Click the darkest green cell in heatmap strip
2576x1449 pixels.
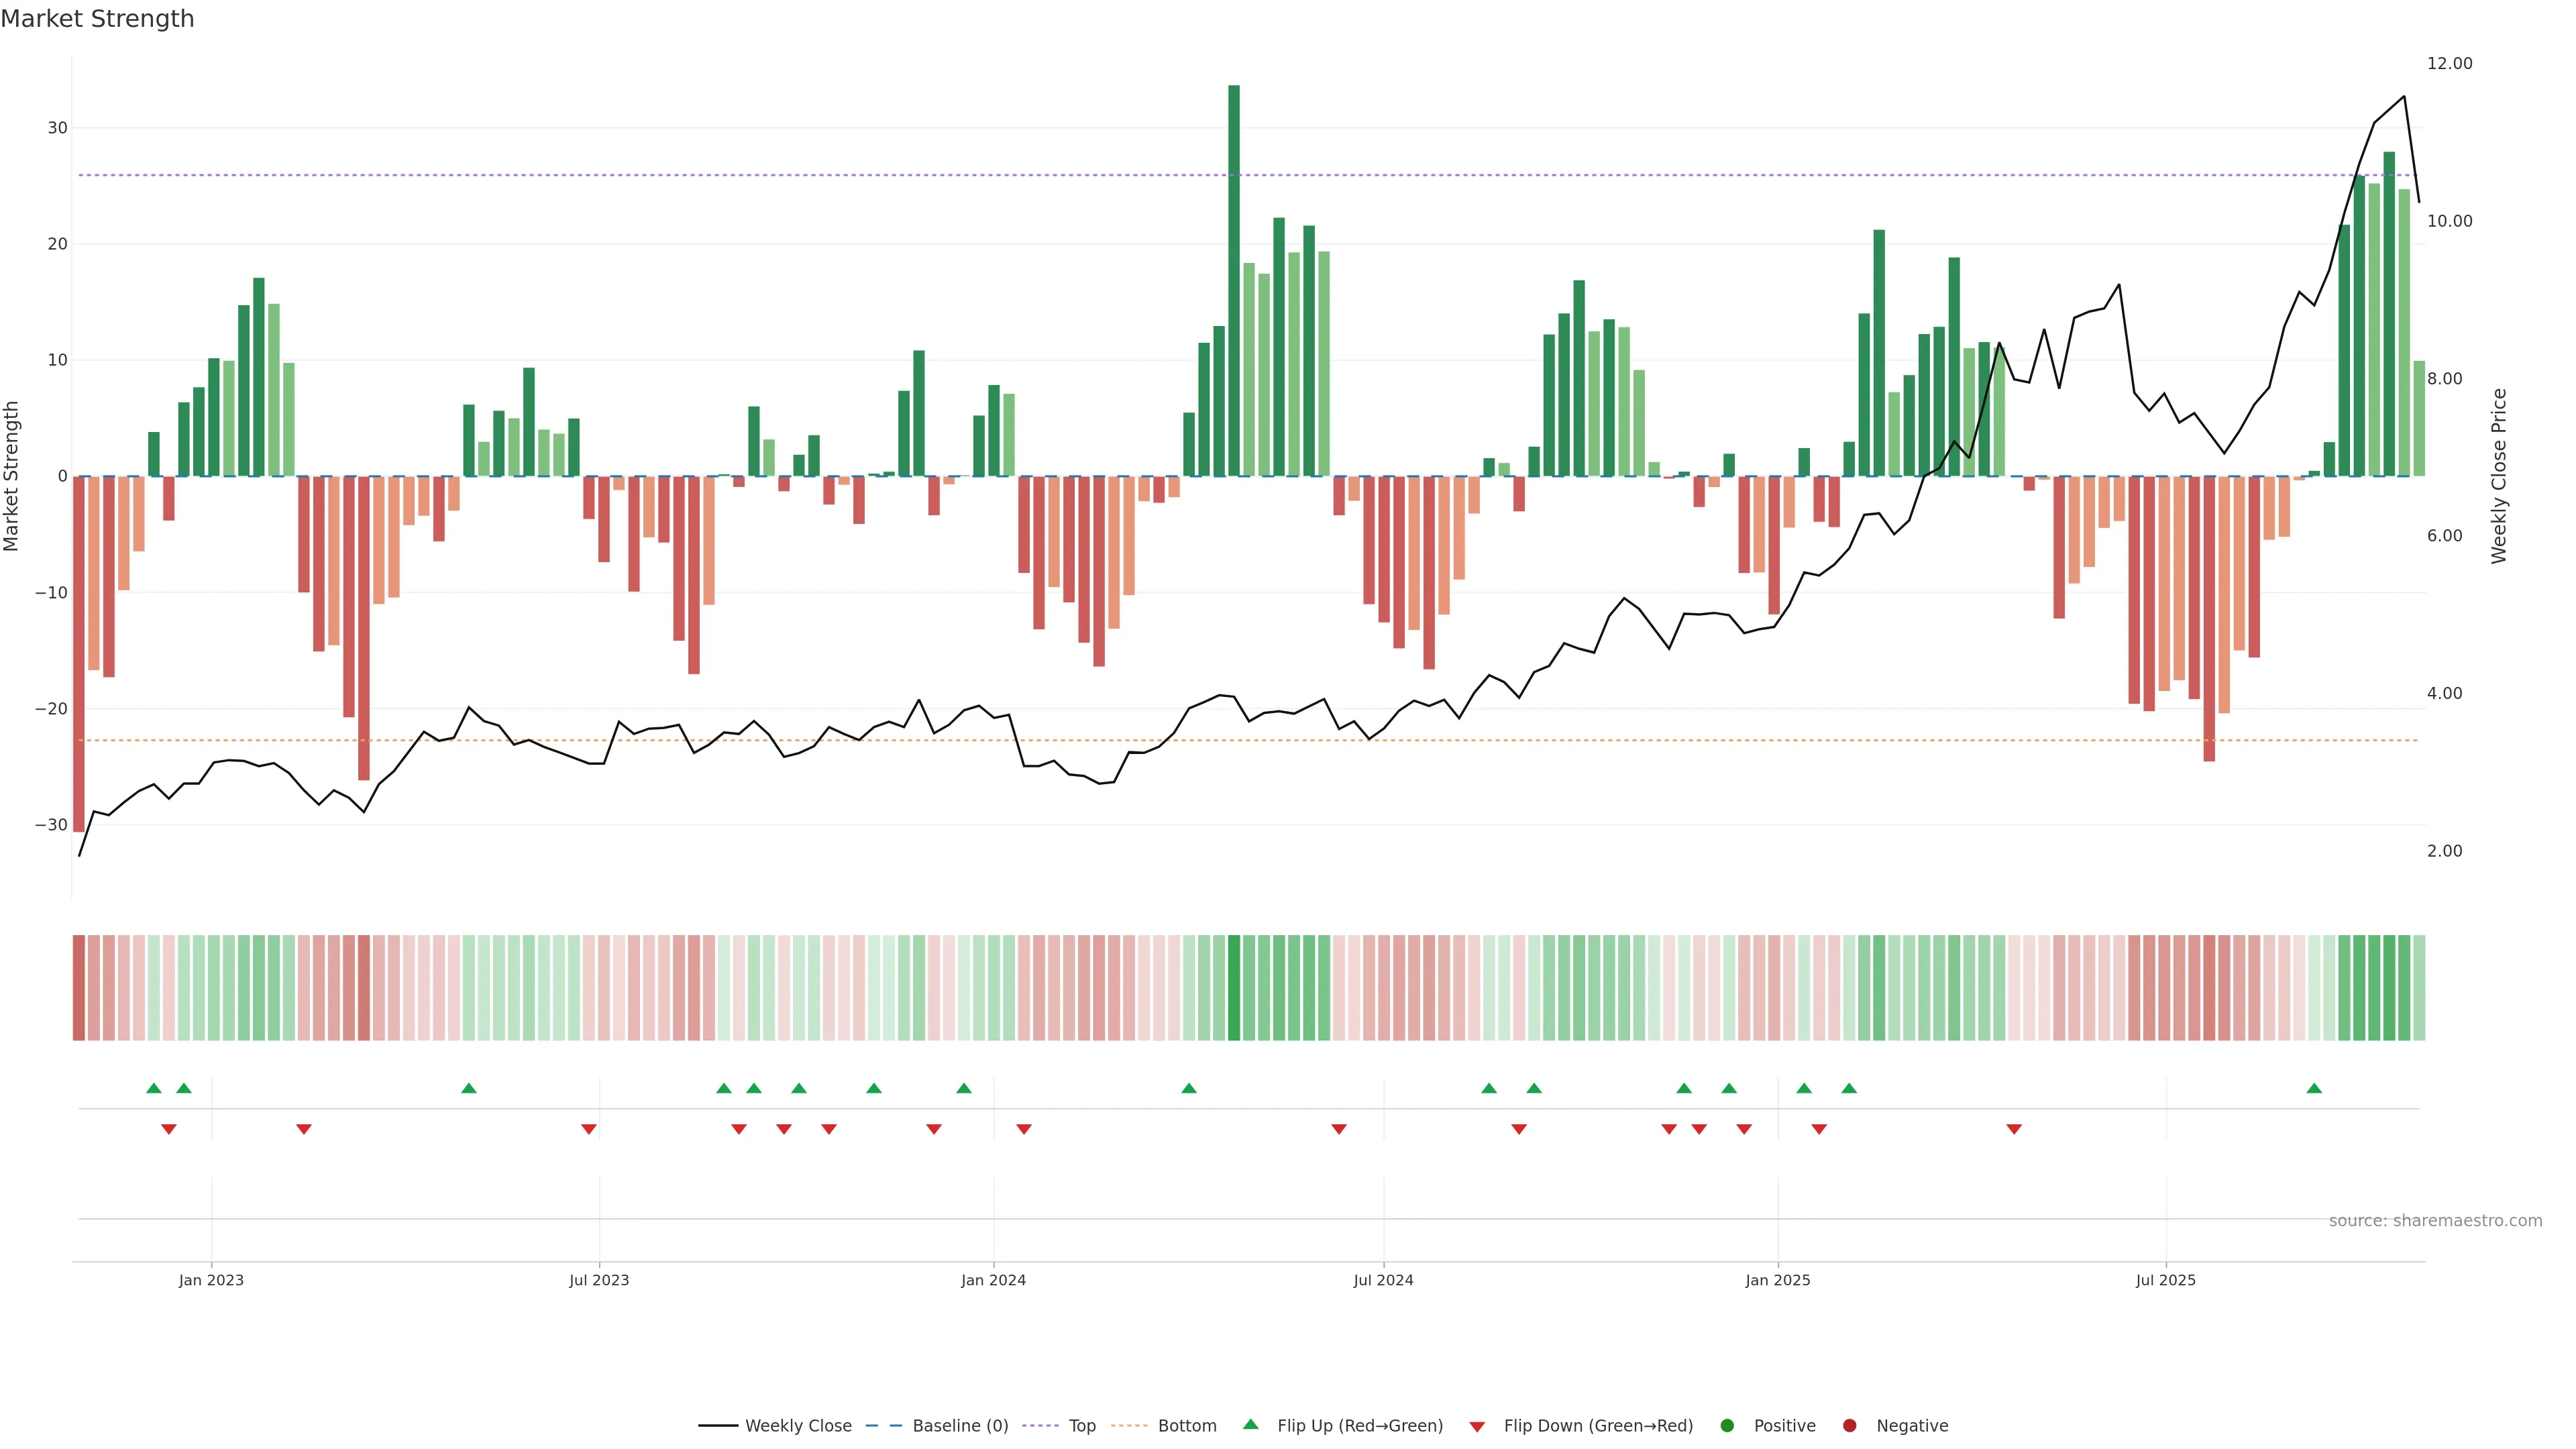click(1234, 988)
